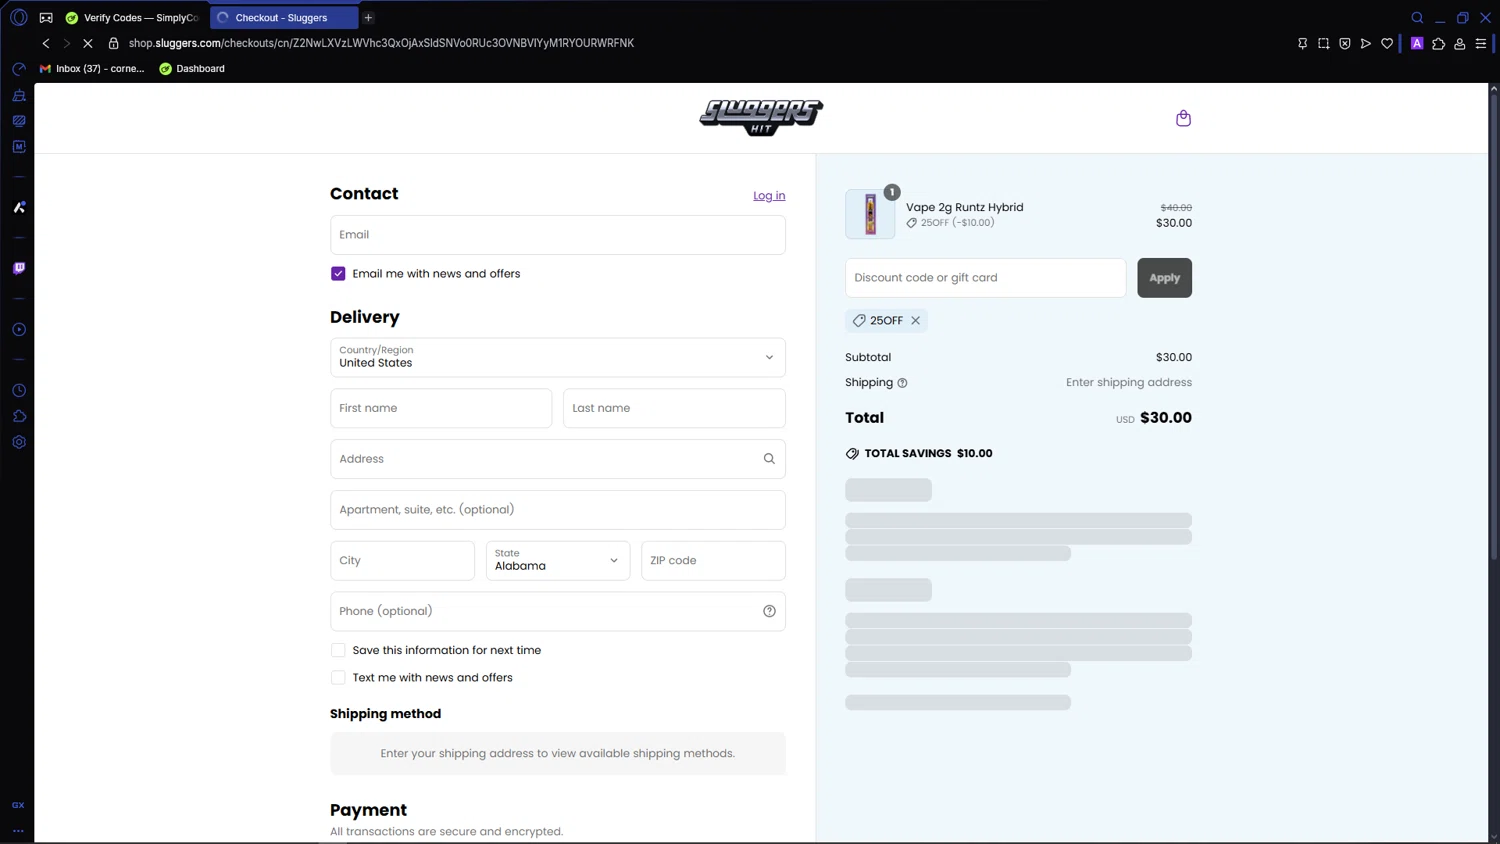Screen dimensions: 1500x844
Task: Click the Vape 2g Runtz Hybrid product name
Action: point(964,208)
